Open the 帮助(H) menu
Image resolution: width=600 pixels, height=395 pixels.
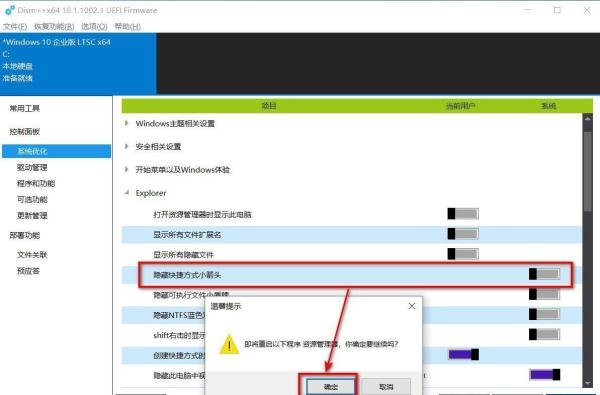(x=128, y=26)
